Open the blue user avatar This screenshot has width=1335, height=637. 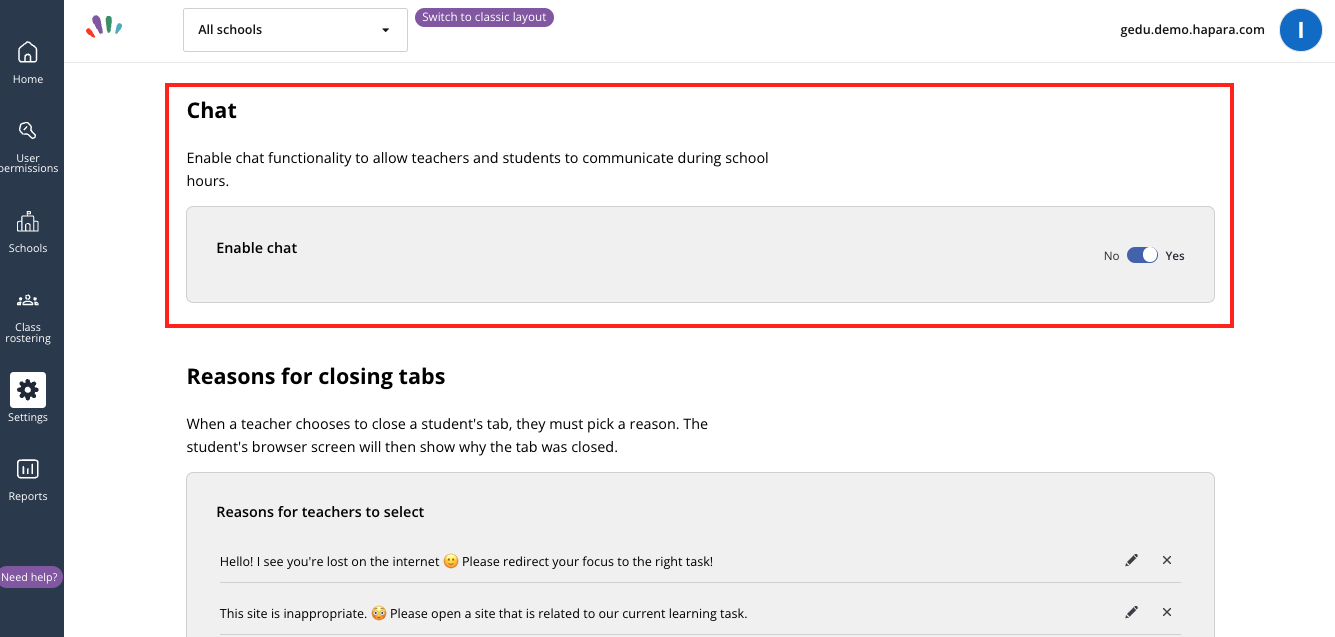click(1301, 30)
